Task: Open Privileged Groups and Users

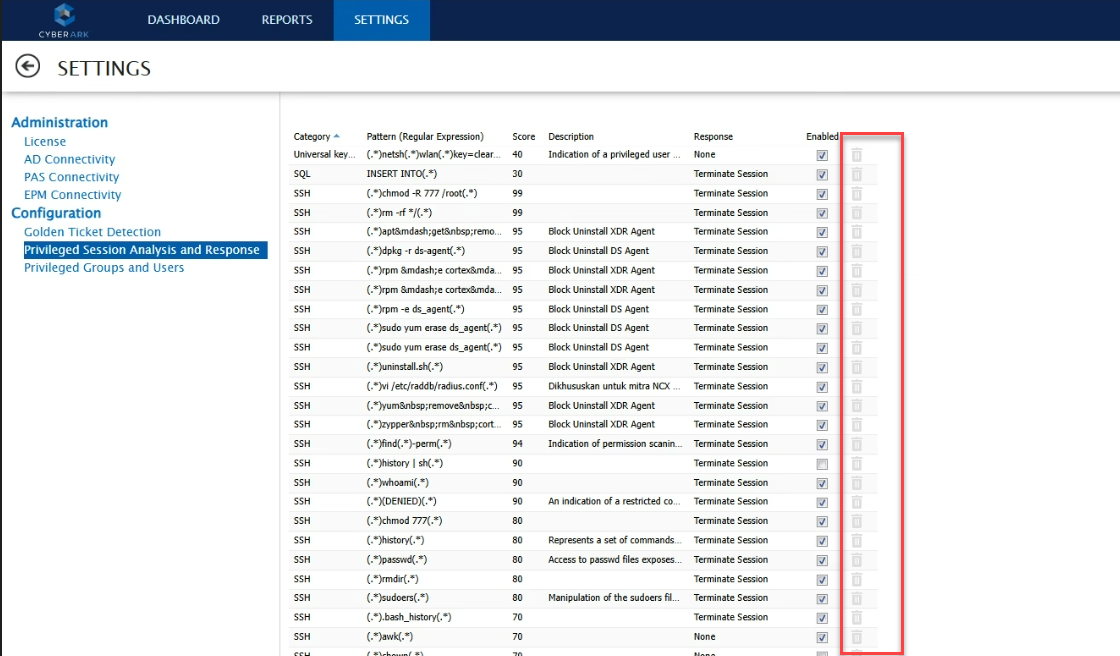Action: (104, 267)
